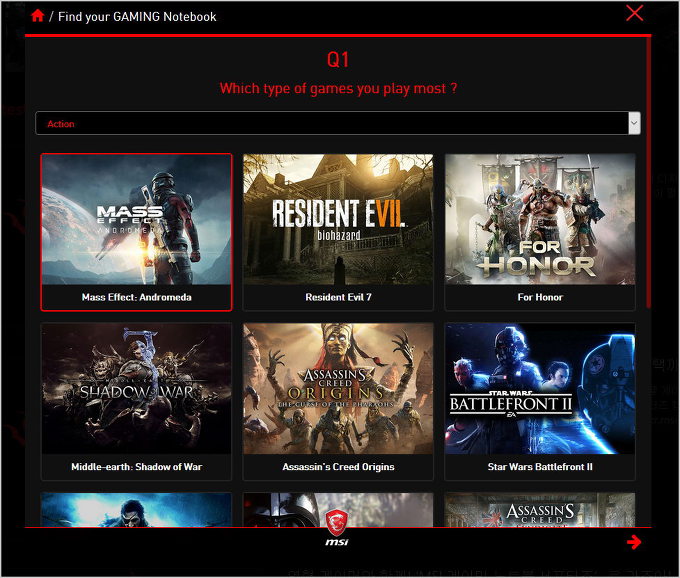Click the For Honor title text
The image size is (680, 578).
pos(540,297)
